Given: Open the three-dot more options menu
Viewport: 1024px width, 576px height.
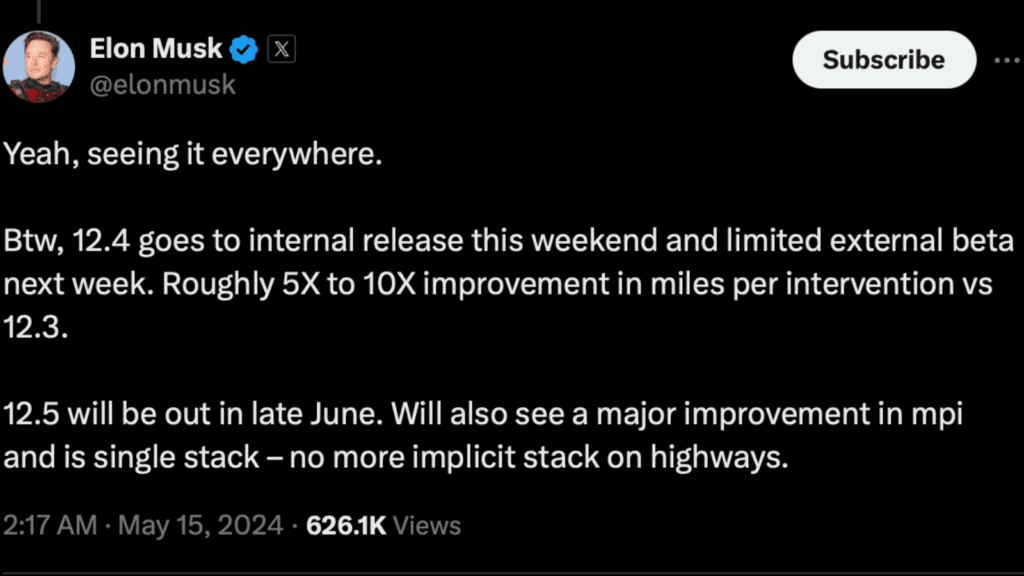Looking at the screenshot, I should [1006, 59].
